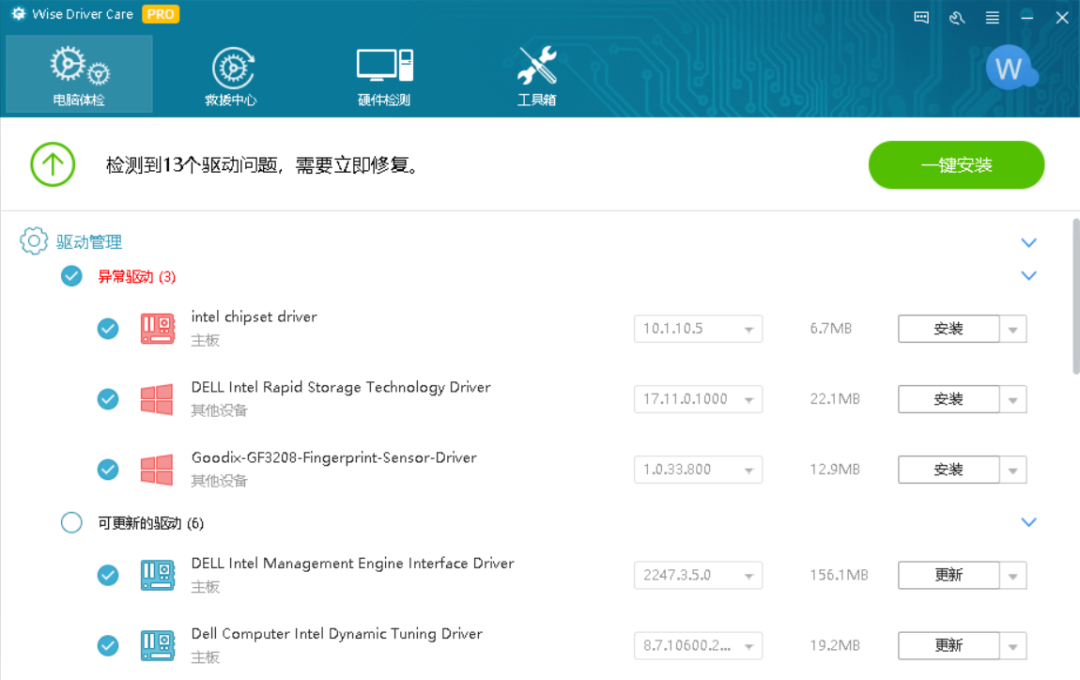Click Goodix-GF3208-Fingerprint-Sensor-Driver name
The image size is (1080, 680).
[333, 457]
